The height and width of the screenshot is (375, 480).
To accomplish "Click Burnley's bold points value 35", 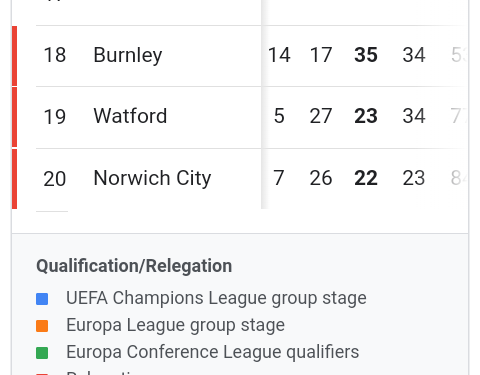I will pyautogui.click(x=366, y=55).
